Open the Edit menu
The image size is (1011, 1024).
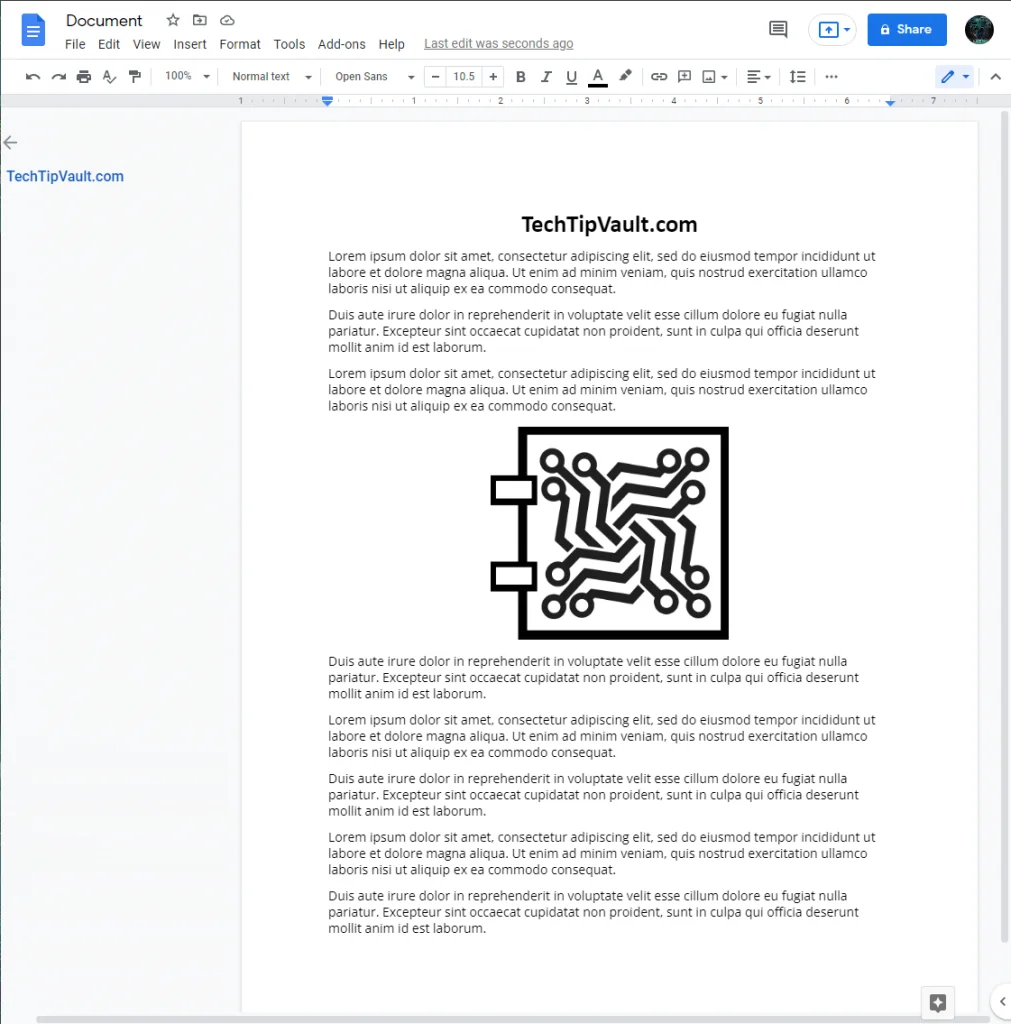coord(108,44)
